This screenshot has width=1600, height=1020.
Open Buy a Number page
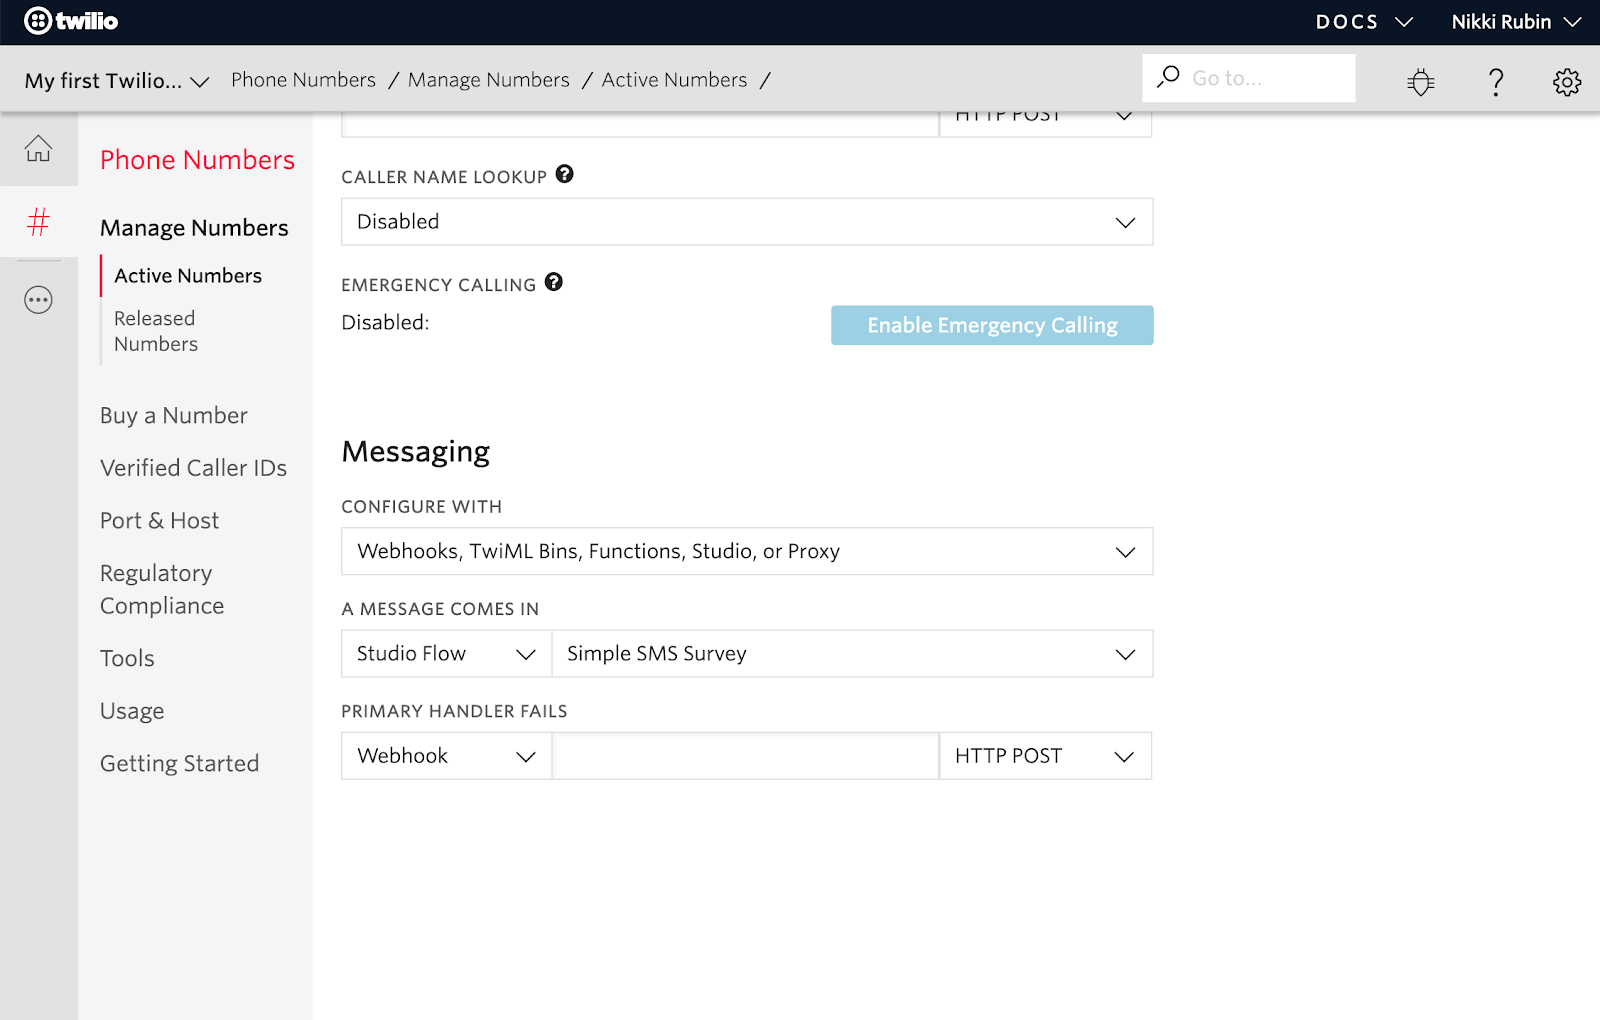tap(174, 416)
